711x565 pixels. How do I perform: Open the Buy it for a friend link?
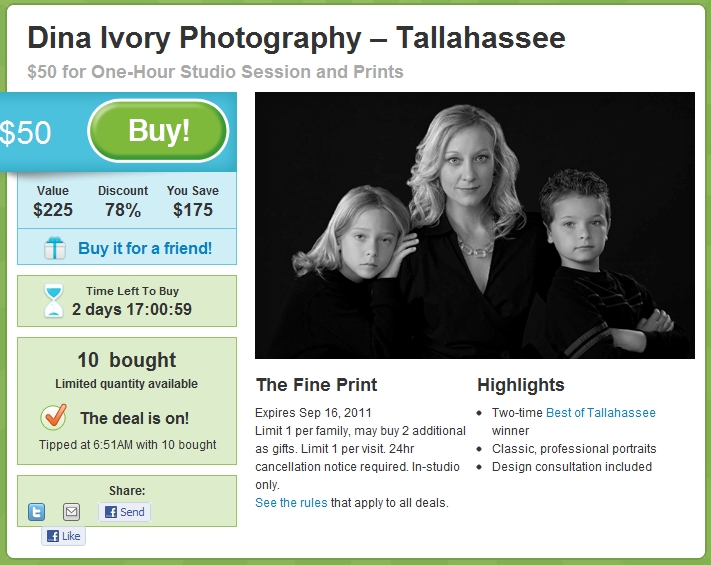145,248
